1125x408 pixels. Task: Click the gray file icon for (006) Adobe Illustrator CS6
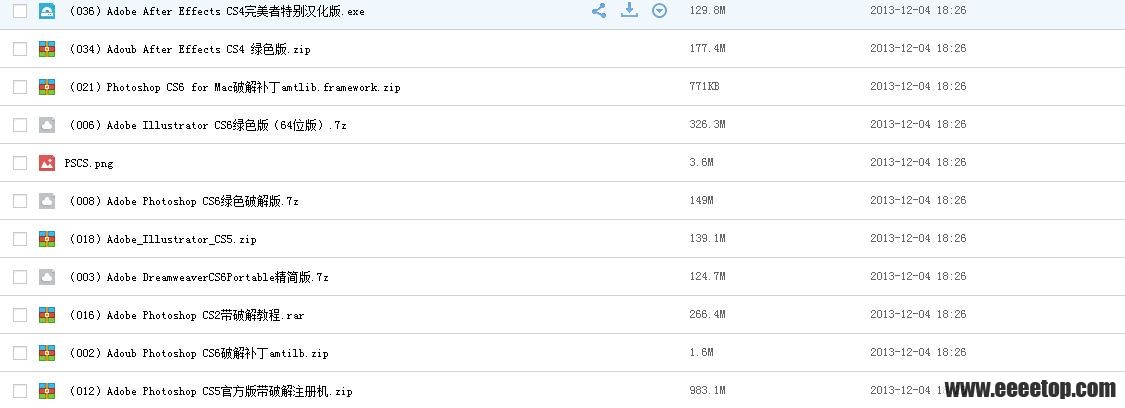coord(47,125)
